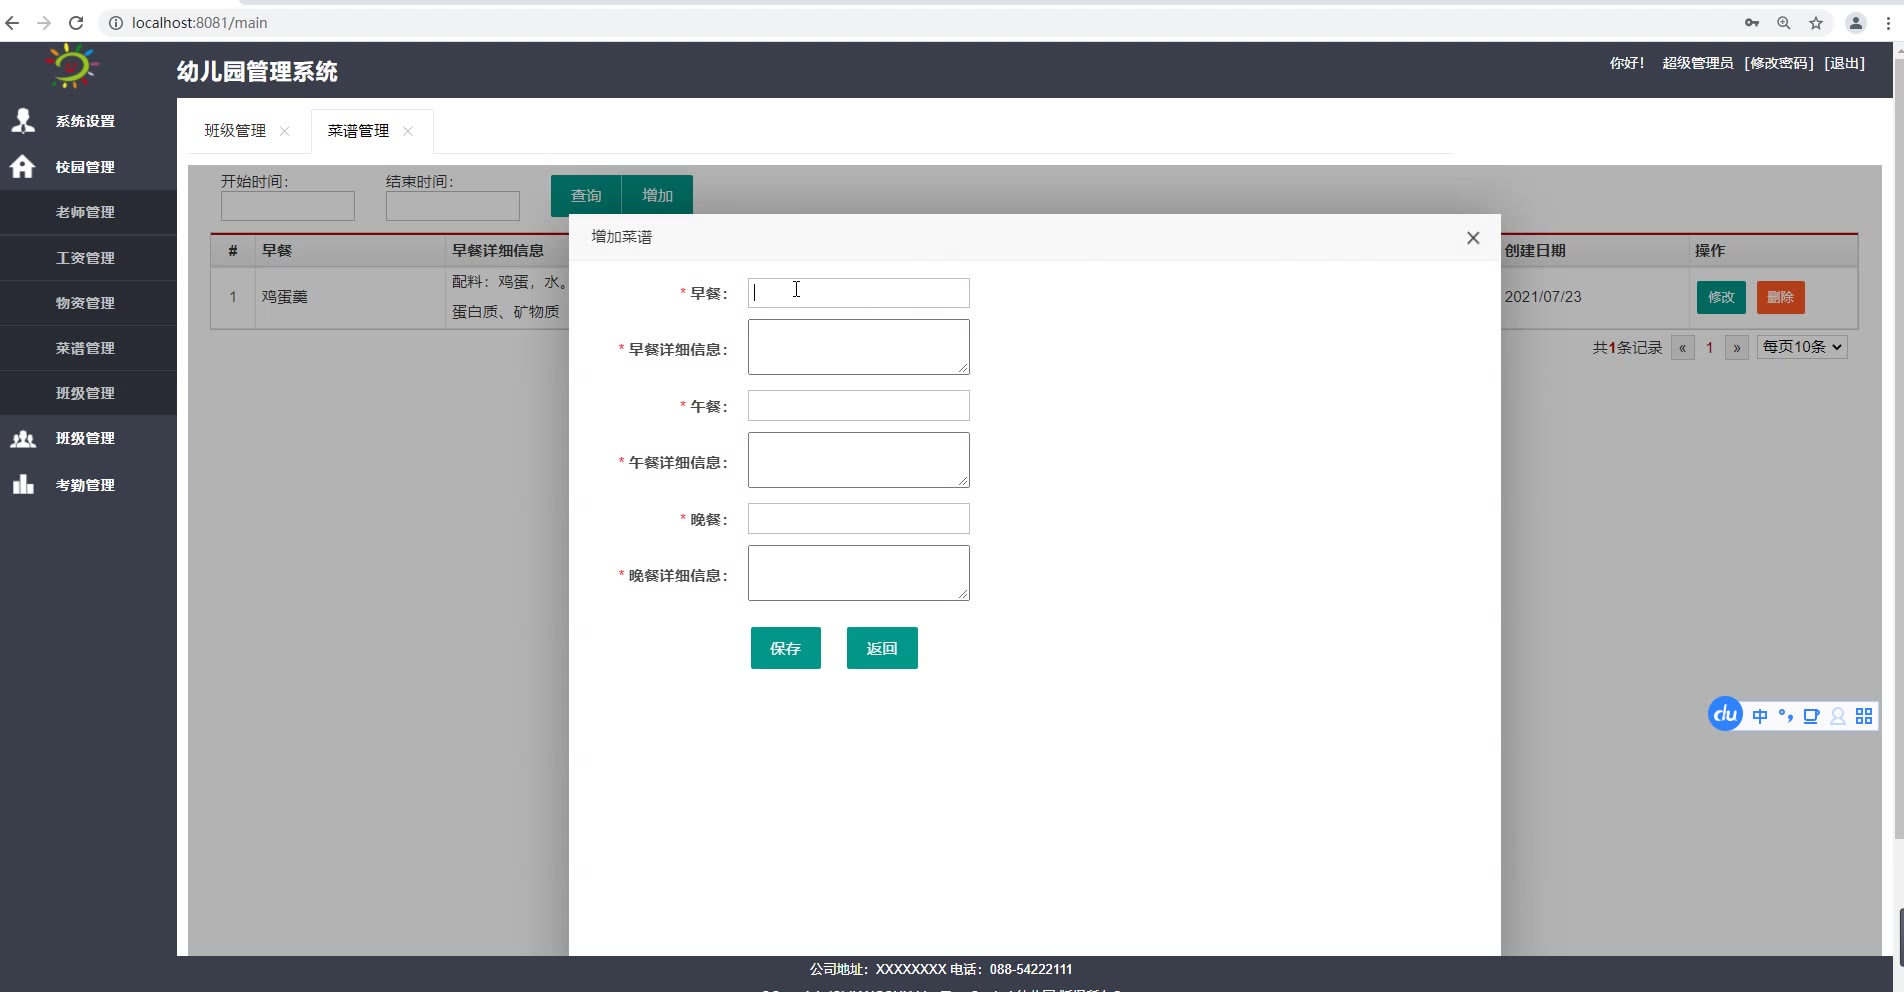Click the 校园管理 house icon
Screen dimensions: 1904x992
(x=23, y=167)
